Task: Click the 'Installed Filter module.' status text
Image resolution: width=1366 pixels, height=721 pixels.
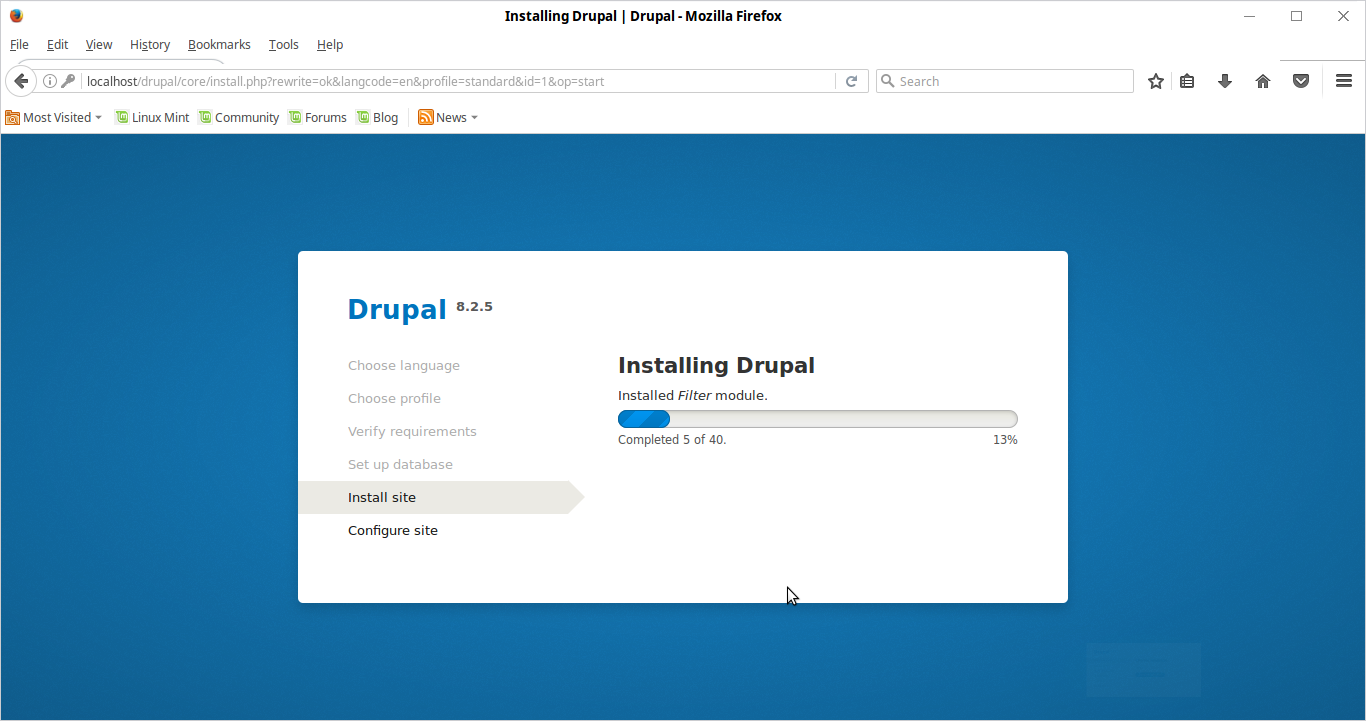Action: pos(693,395)
